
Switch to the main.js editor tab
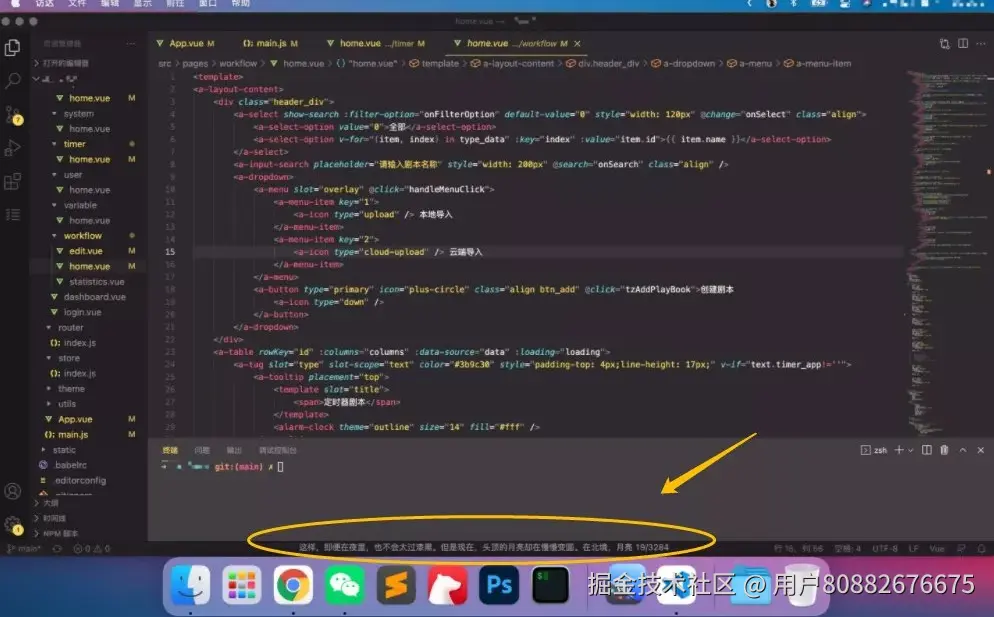tap(271, 43)
